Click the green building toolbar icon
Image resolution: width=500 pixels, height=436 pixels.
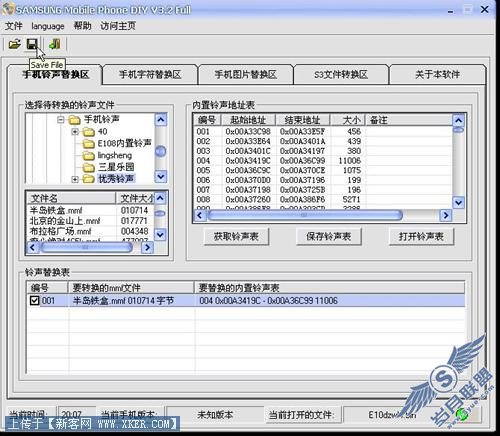[55, 44]
